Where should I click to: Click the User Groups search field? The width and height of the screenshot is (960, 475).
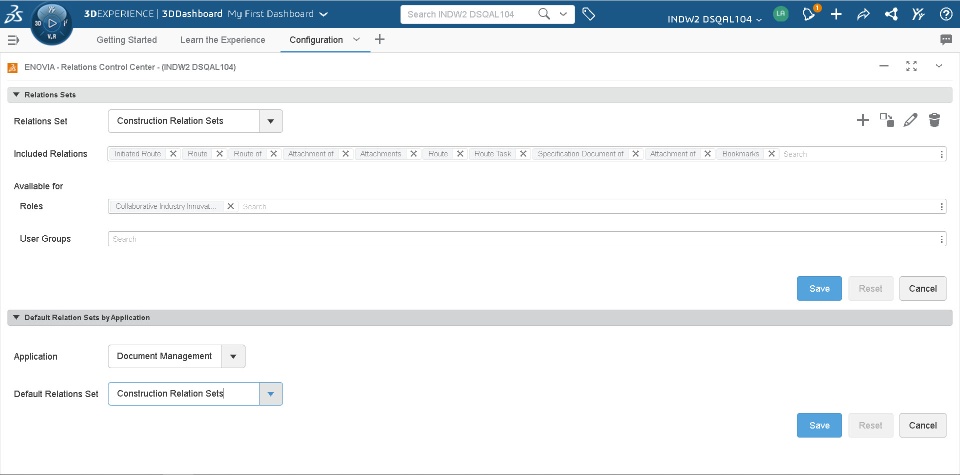pos(523,239)
